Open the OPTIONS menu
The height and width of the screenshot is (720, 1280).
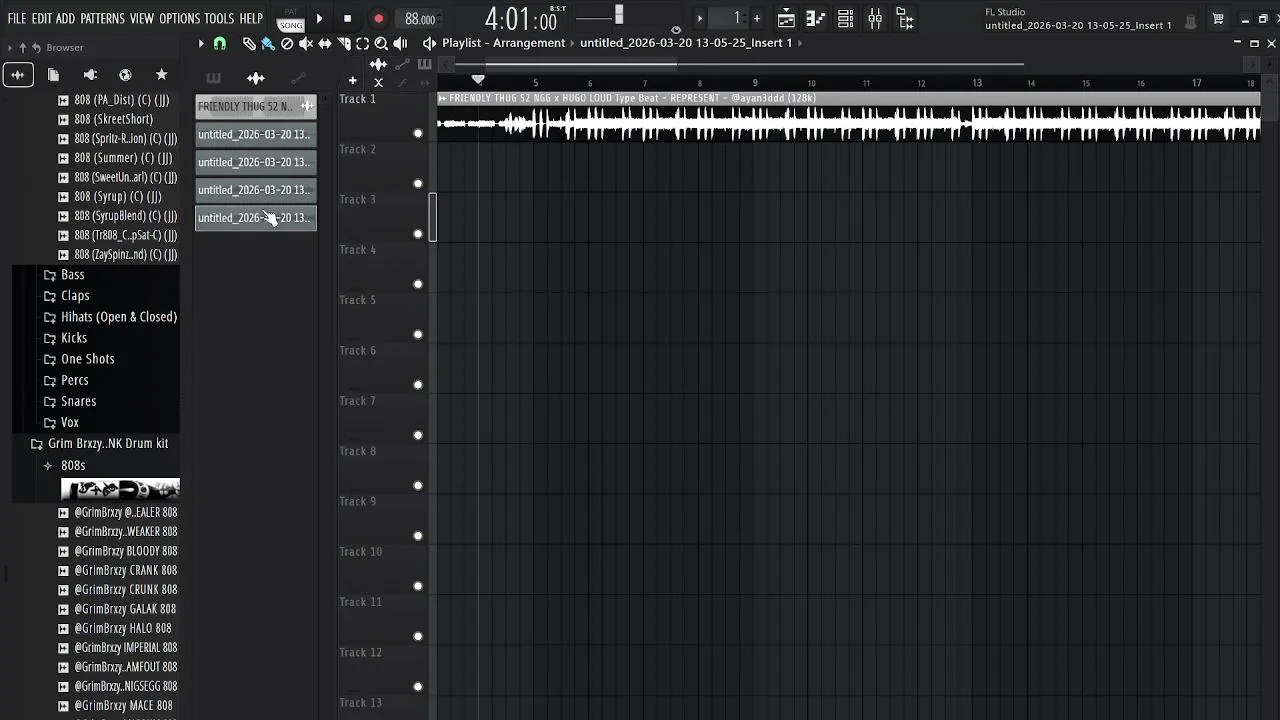pyautogui.click(x=180, y=19)
